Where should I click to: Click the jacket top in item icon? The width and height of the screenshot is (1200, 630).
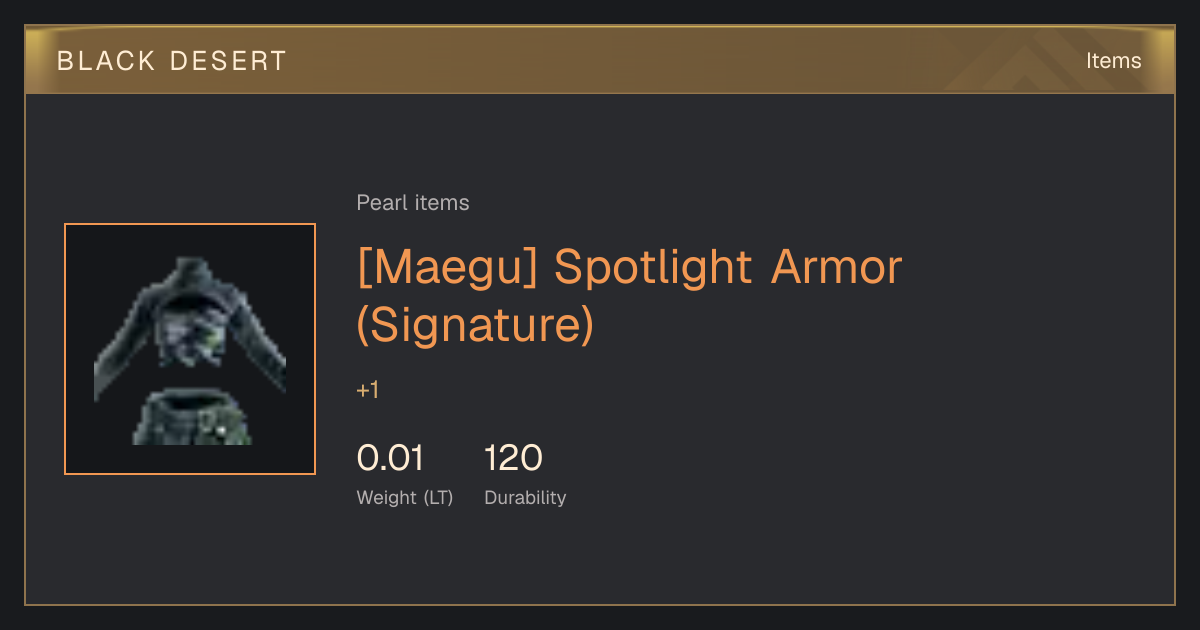[190, 320]
